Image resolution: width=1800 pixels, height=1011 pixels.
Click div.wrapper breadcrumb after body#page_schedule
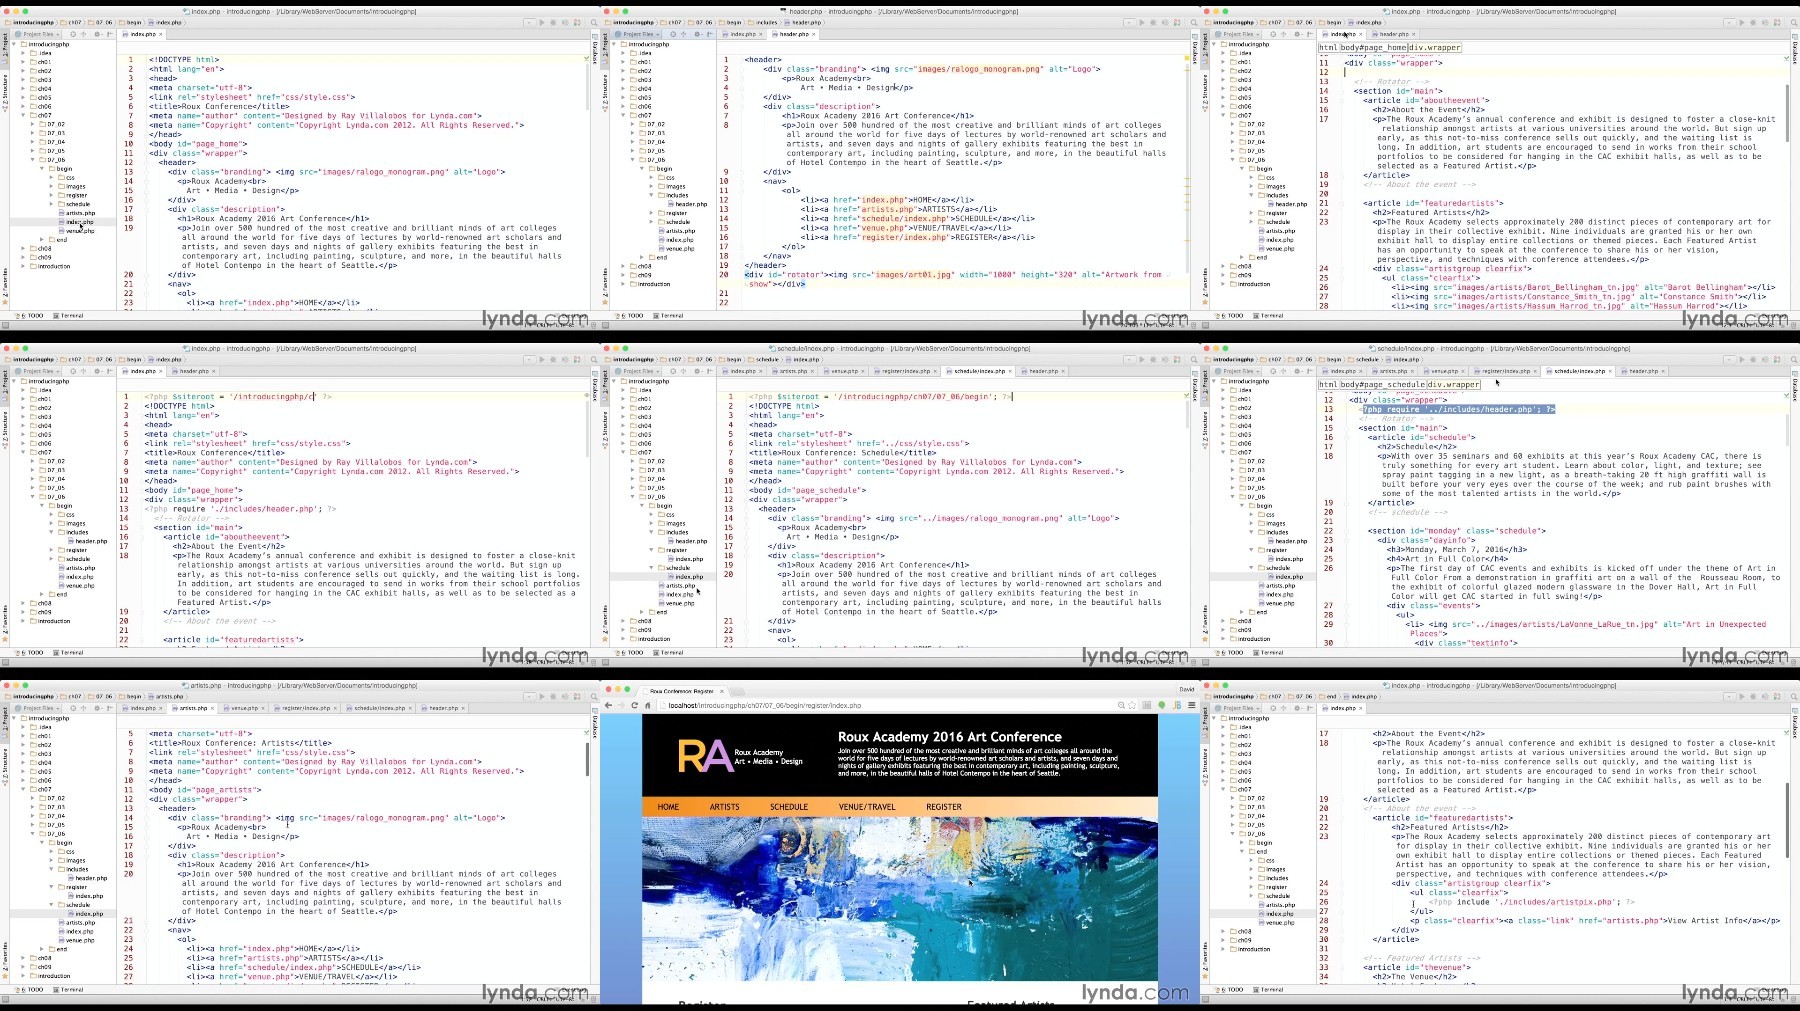tap(1453, 384)
